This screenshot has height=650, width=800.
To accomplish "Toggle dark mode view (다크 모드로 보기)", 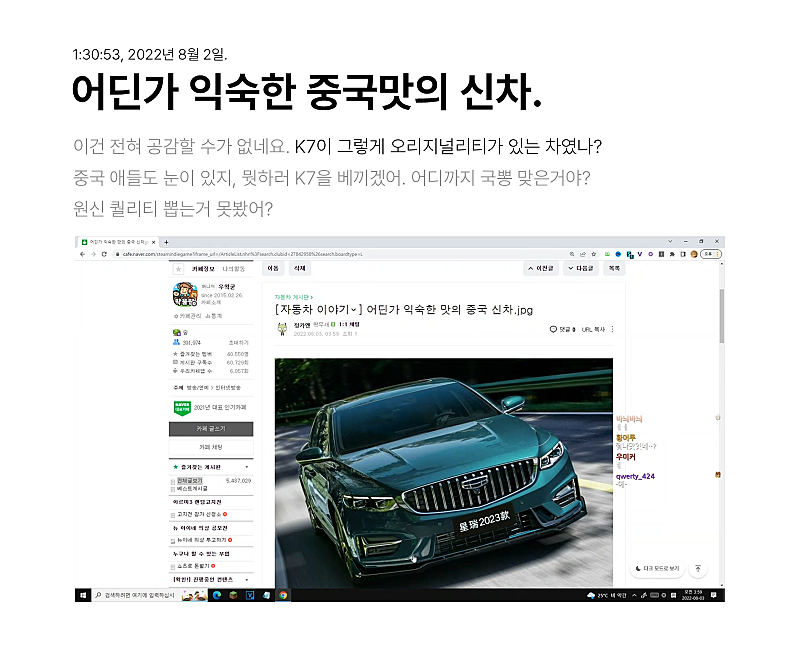I will tap(657, 569).
